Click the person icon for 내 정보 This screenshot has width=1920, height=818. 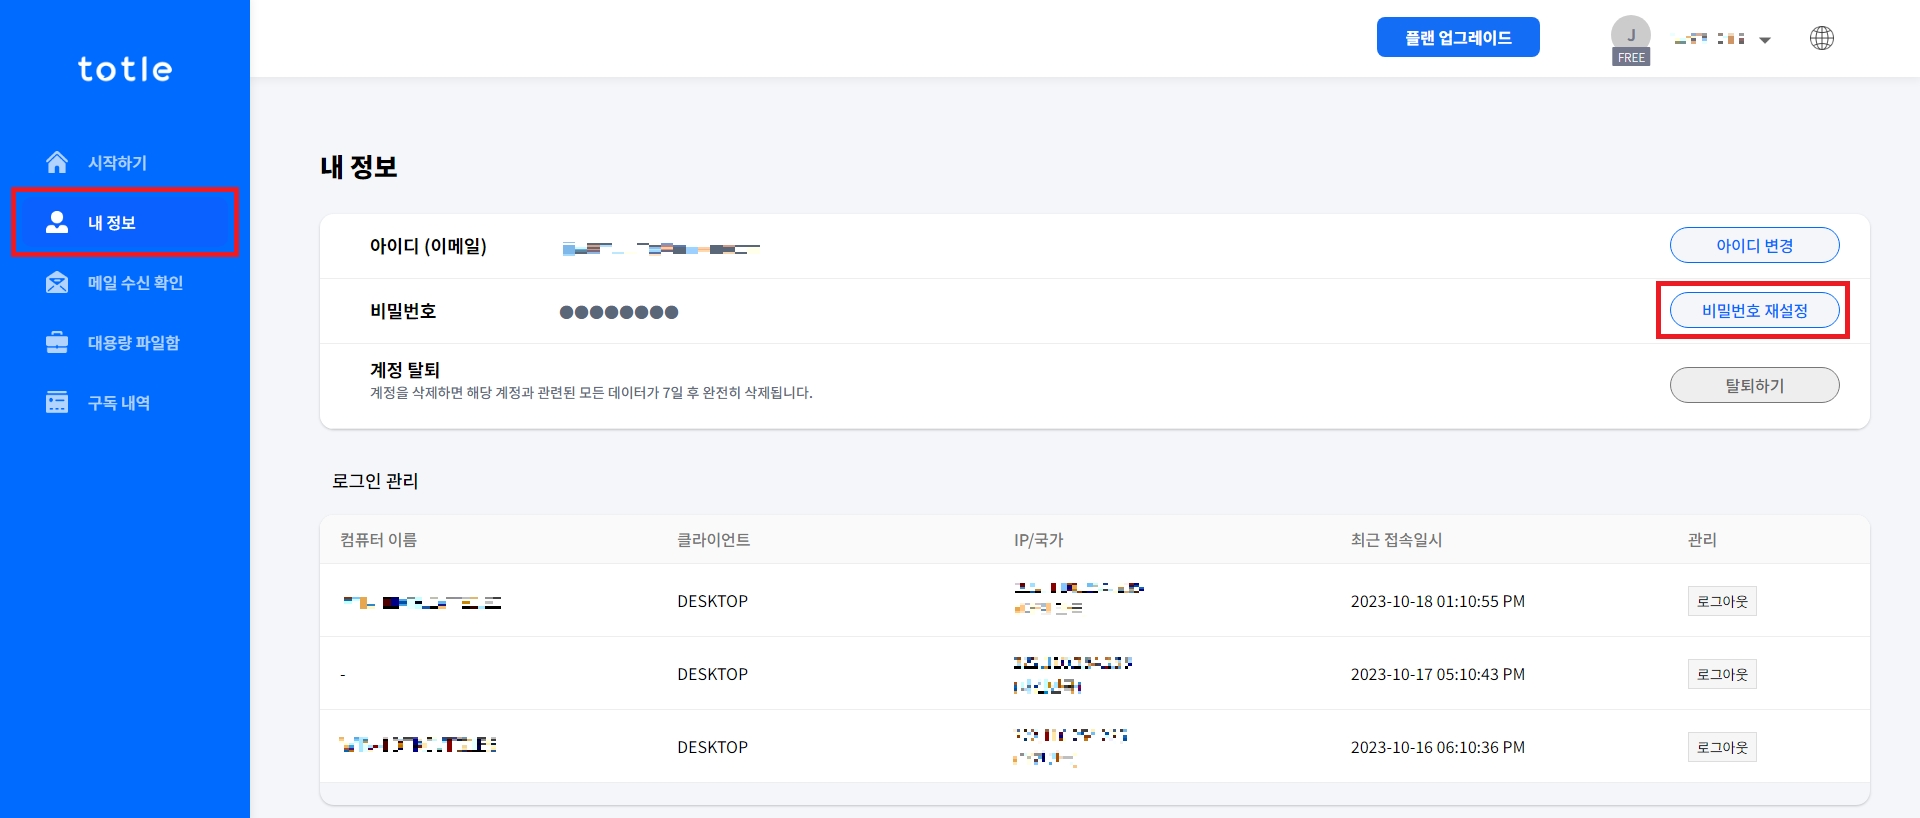[x=57, y=222]
